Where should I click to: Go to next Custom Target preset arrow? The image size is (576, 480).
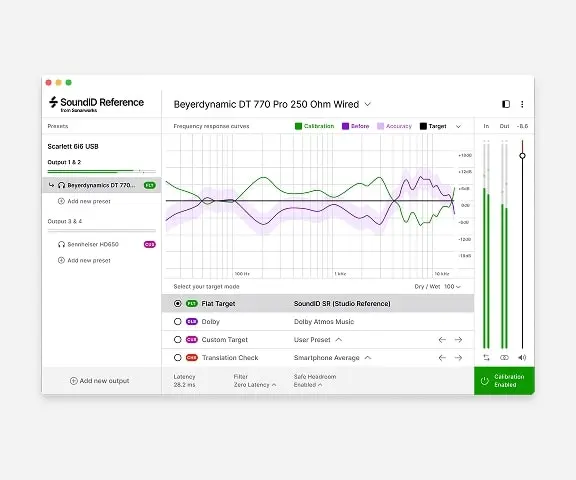tap(458, 340)
